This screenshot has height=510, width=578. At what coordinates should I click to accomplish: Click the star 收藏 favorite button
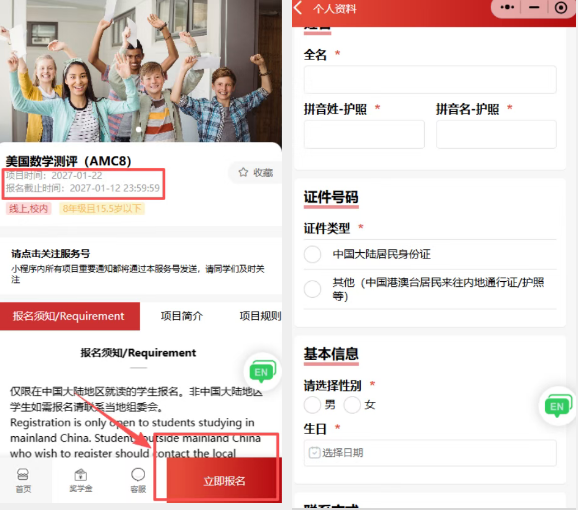(x=255, y=172)
